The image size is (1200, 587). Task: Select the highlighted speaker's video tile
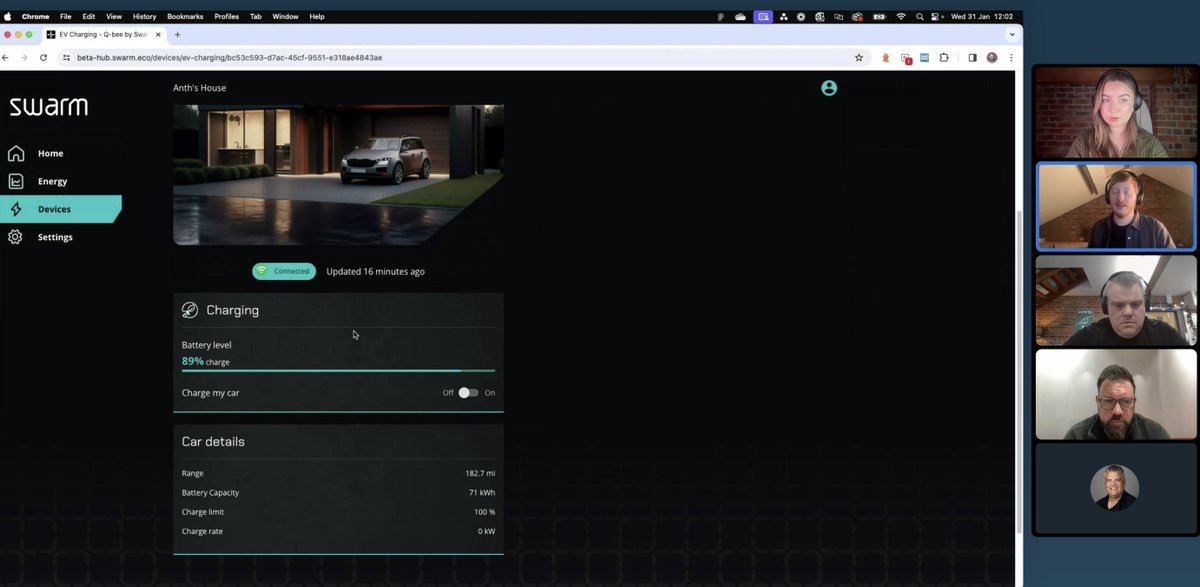[x=1116, y=206]
